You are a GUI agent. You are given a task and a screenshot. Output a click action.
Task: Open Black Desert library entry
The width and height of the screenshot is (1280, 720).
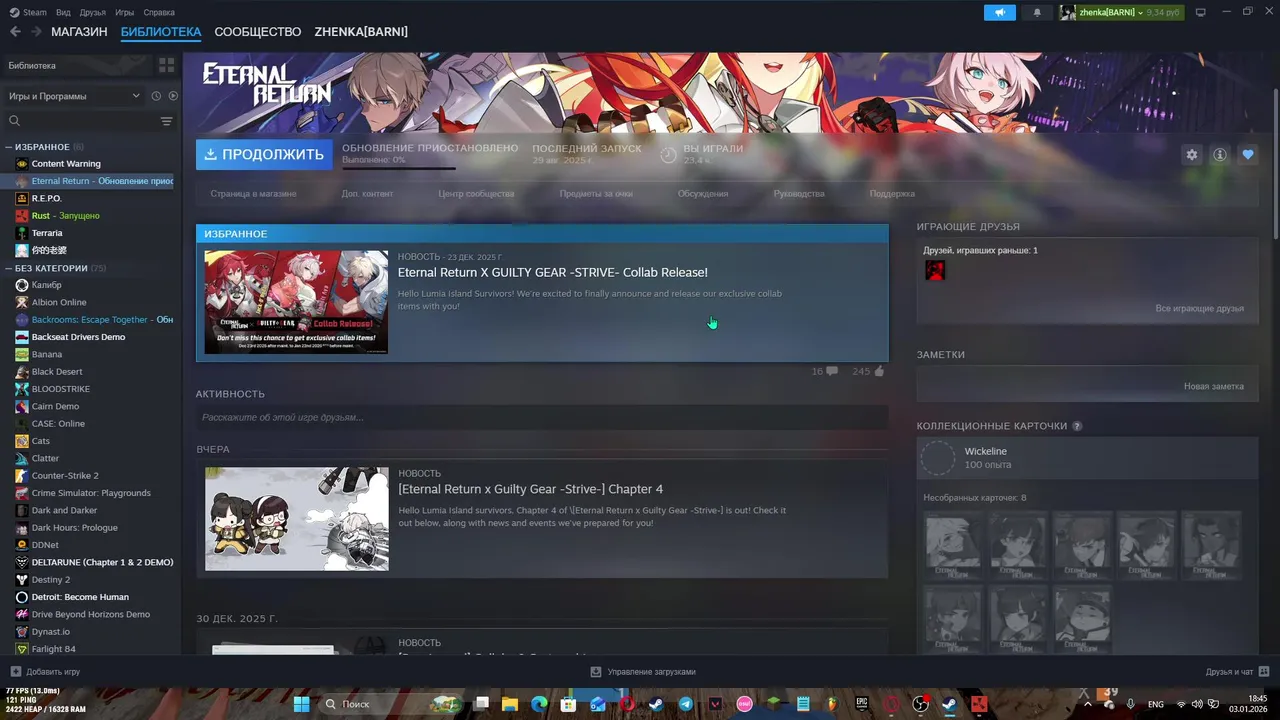point(57,372)
